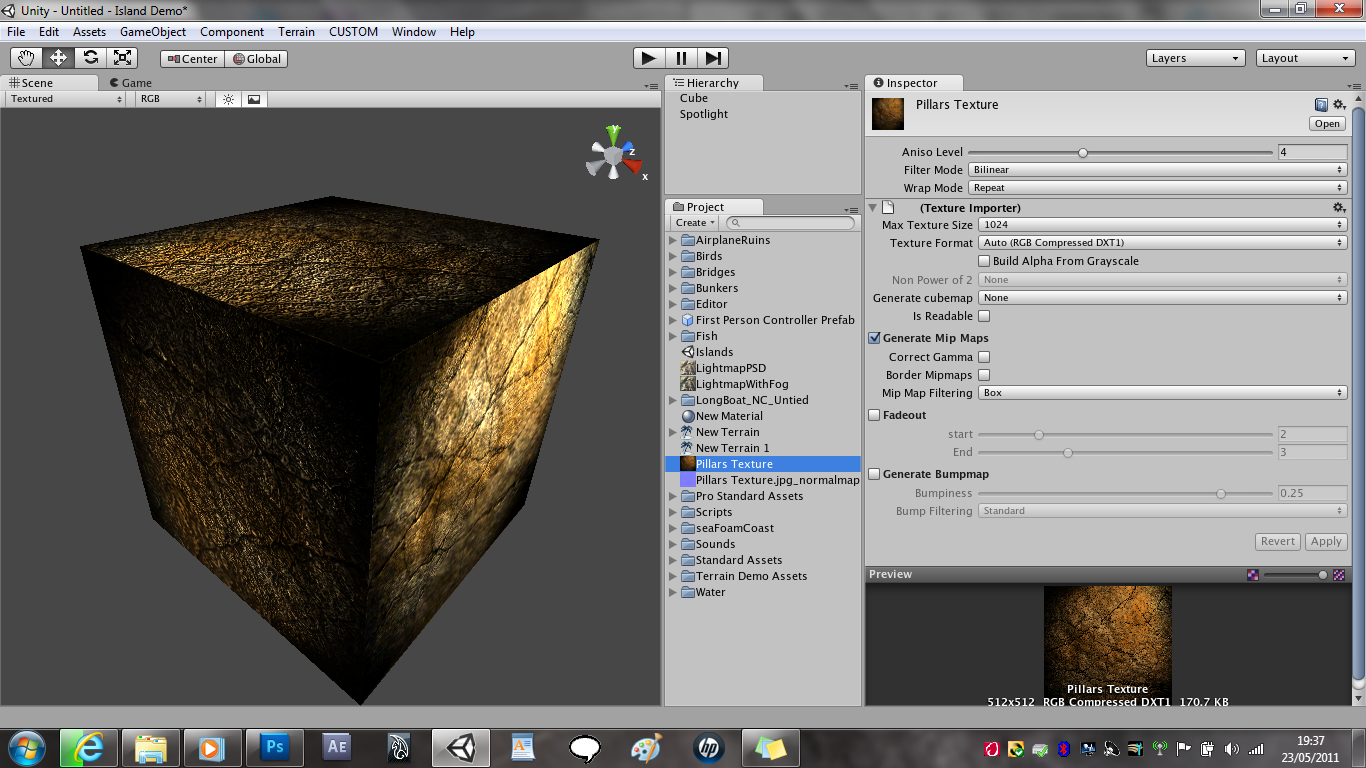Enable the Generate Bumpmap checkbox
Screen dimensions: 1366x768
click(x=875, y=474)
